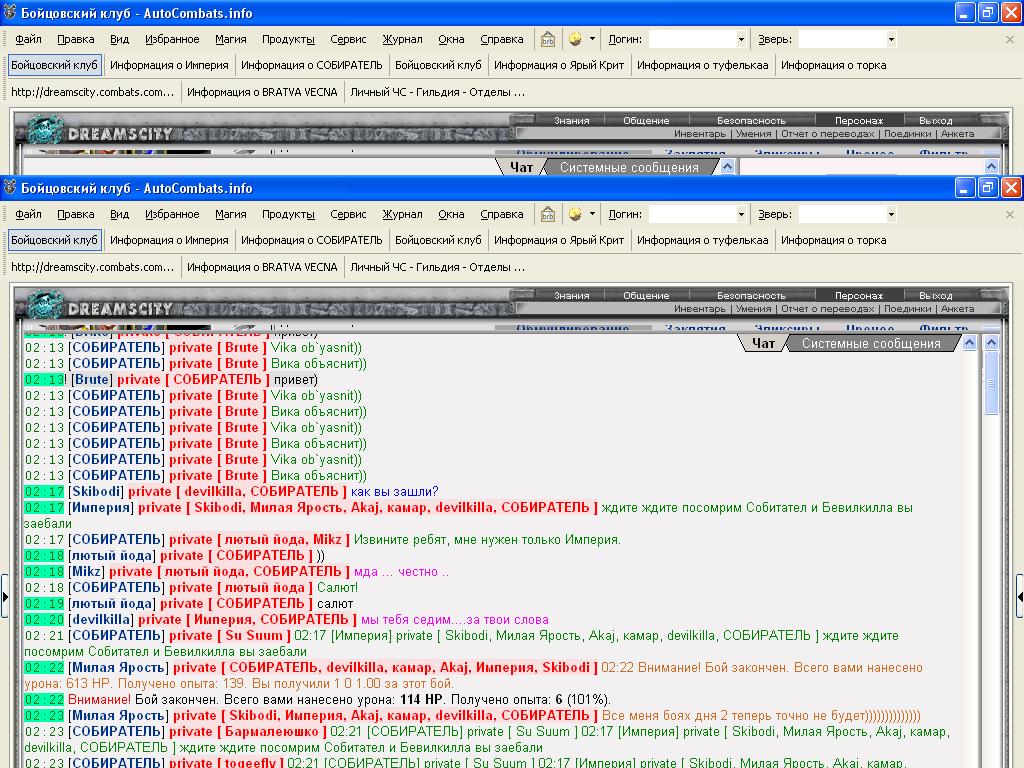Select the Чат tab in the front window
The width and height of the screenshot is (1024, 768).
763,344
